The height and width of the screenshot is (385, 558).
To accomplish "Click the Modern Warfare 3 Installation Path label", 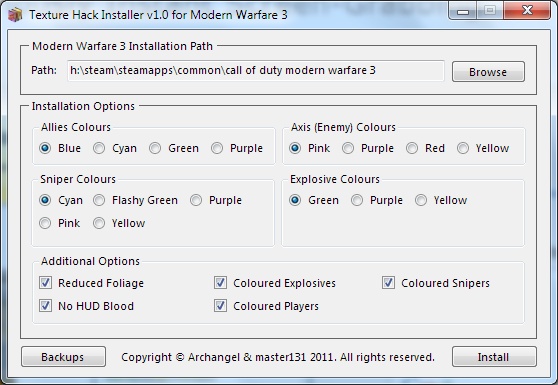I will (122, 46).
